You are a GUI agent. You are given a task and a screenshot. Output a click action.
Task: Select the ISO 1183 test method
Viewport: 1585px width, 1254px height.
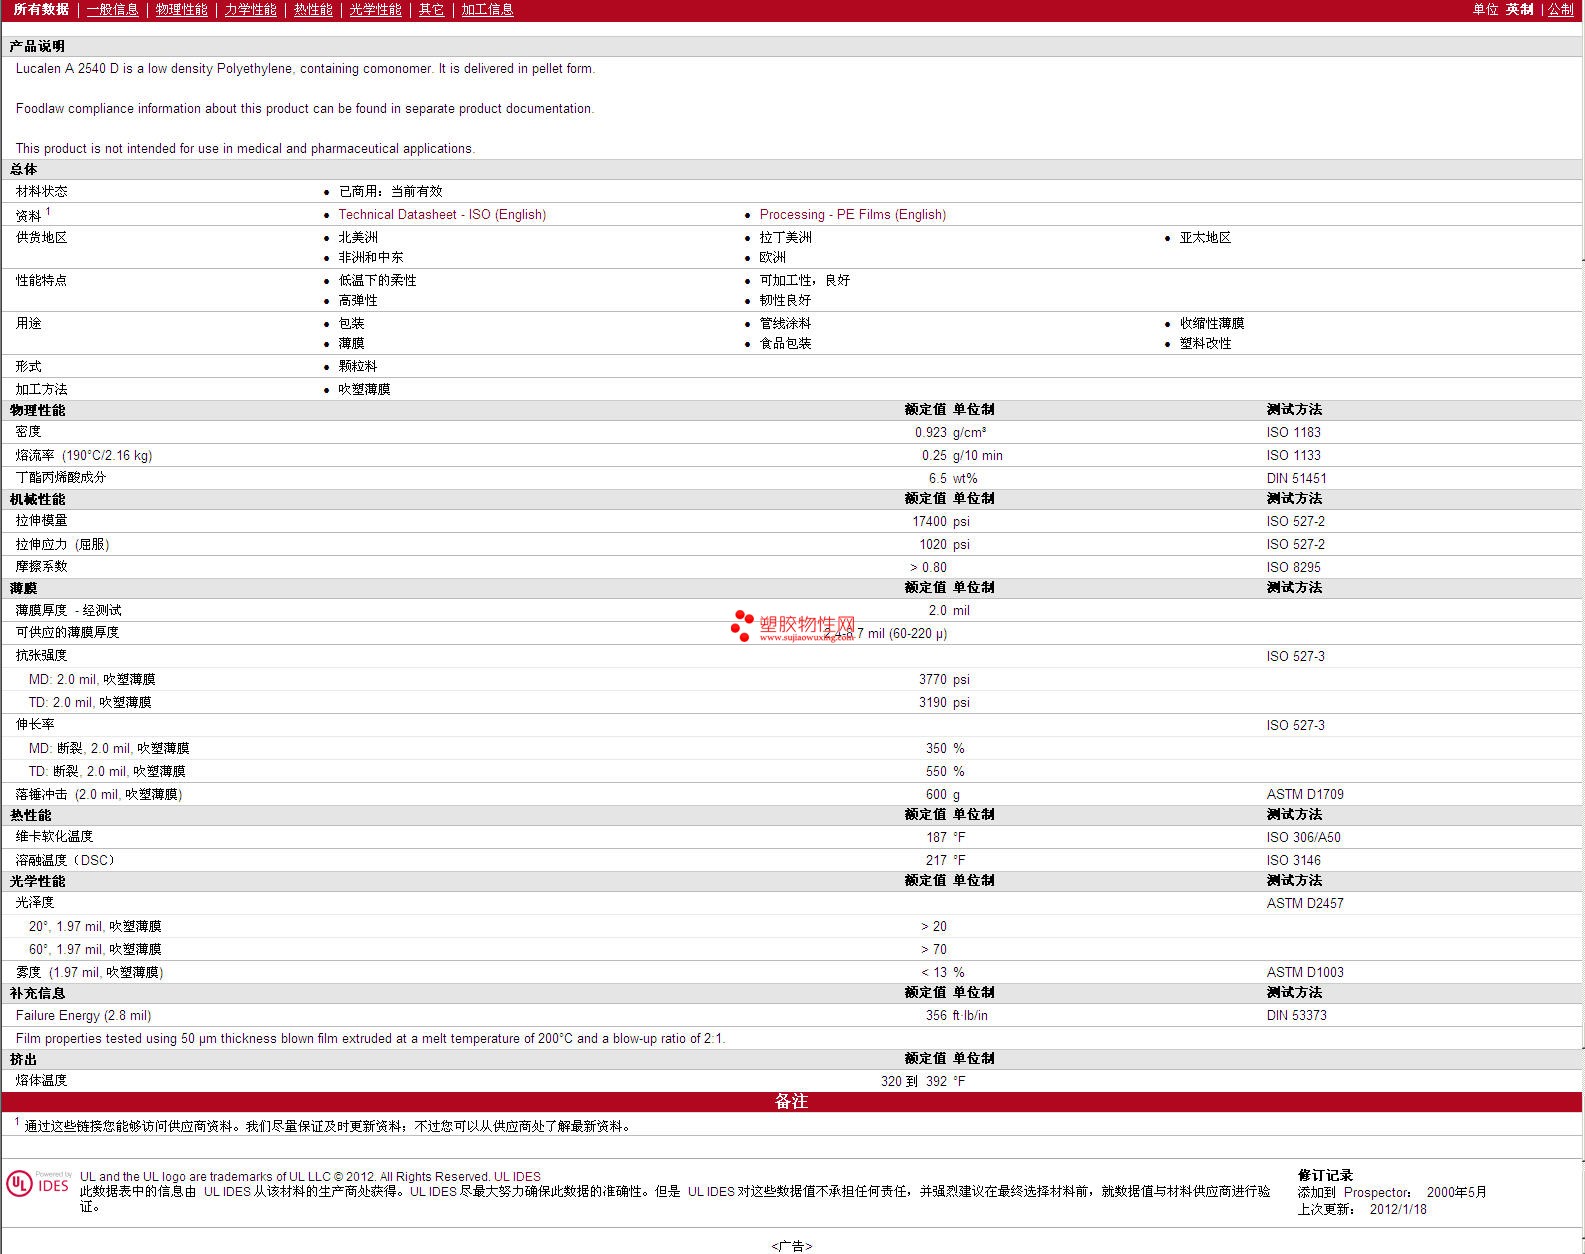coord(1294,432)
